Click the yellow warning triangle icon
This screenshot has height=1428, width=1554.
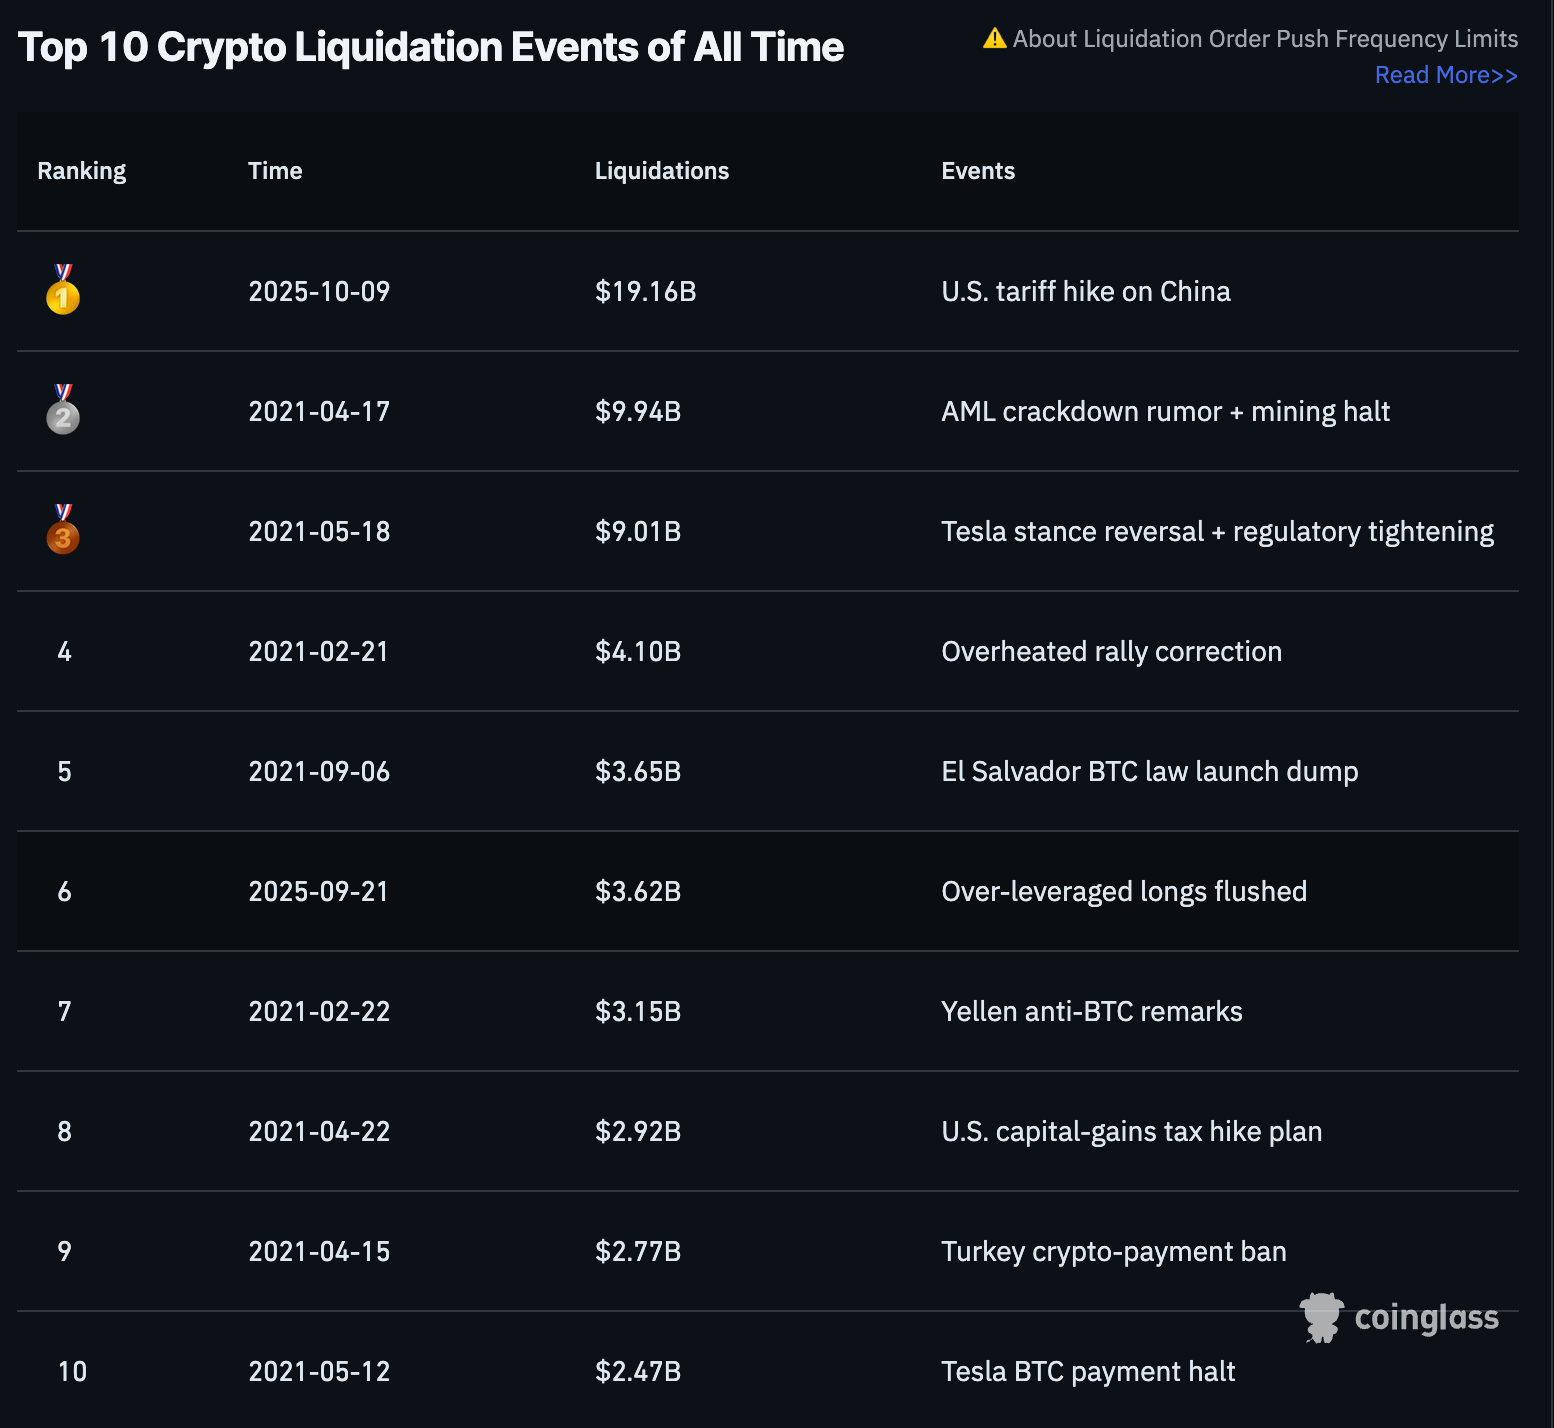point(994,38)
